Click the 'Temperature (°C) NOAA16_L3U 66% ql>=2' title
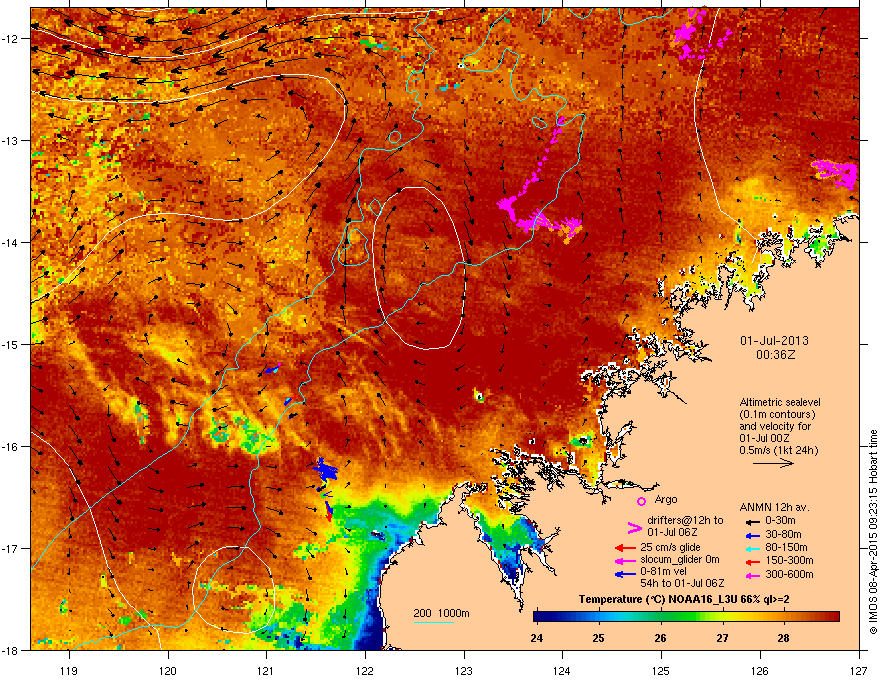880x680 pixels. pos(684,599)
